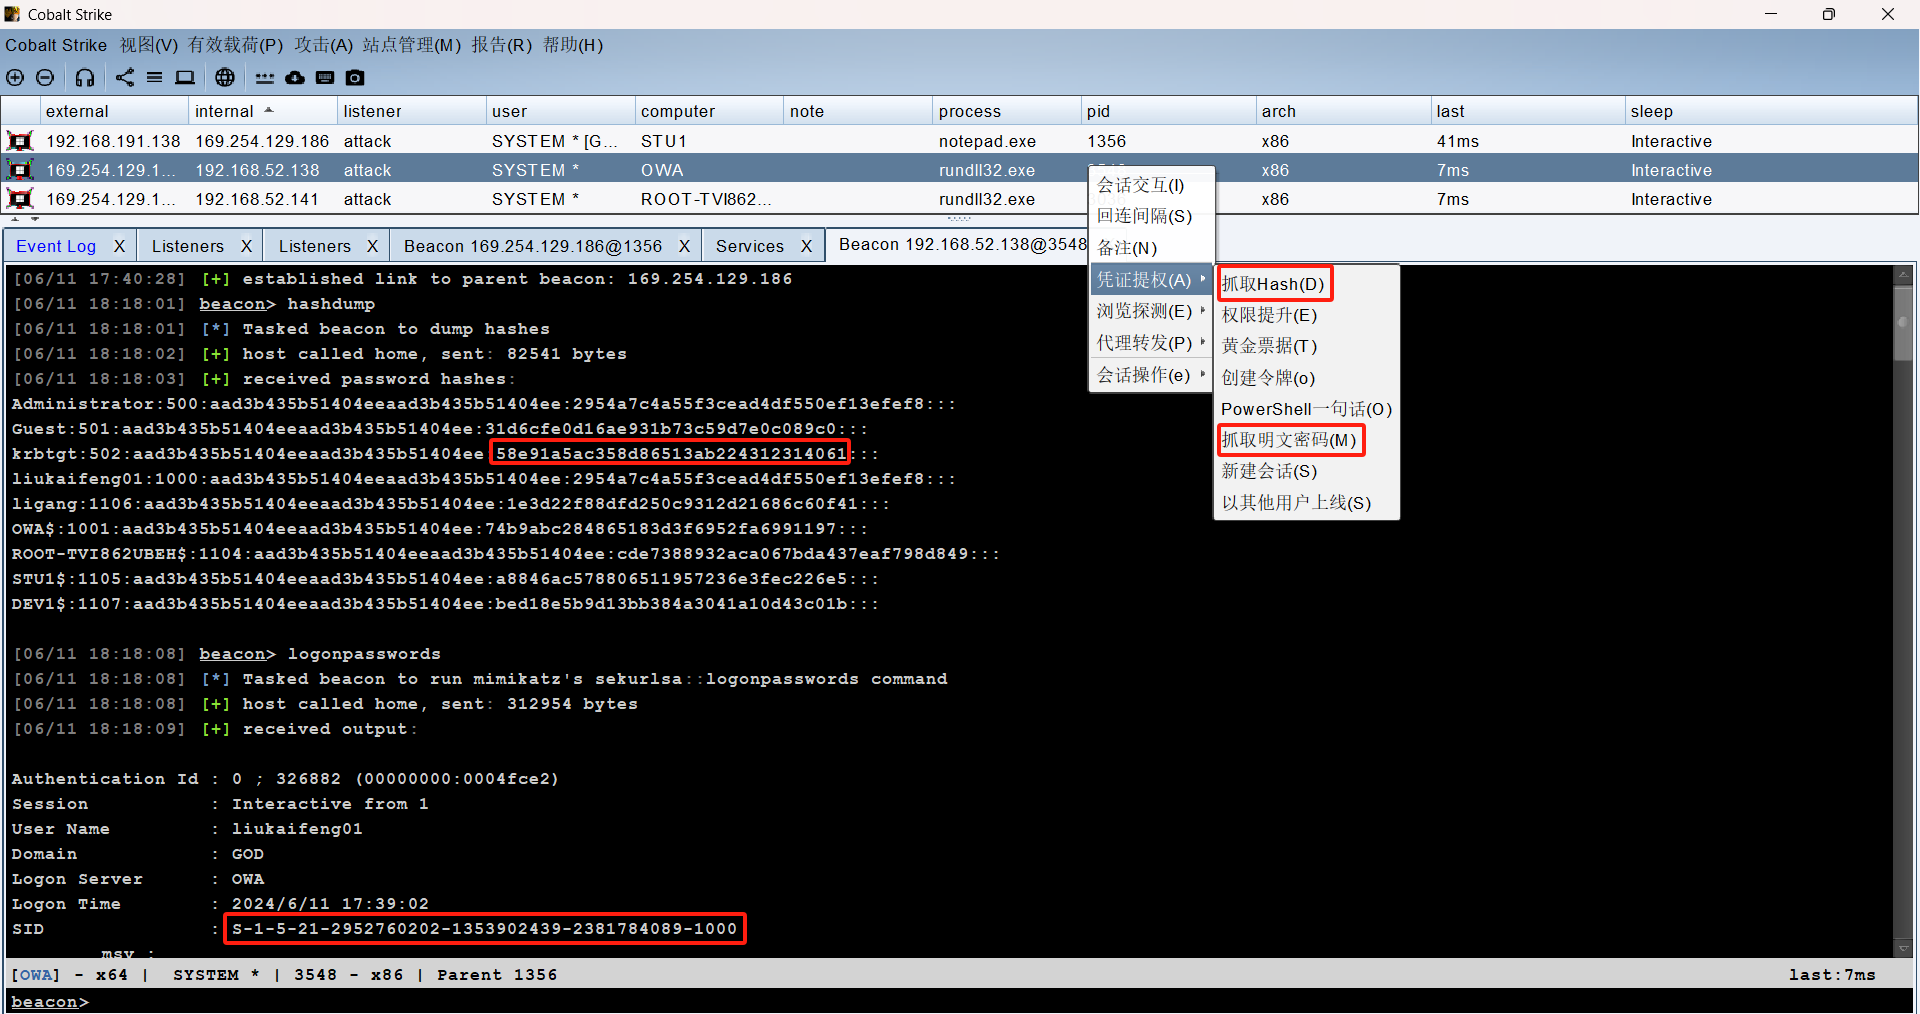Open the 攻击(A) menu
This screenshot has height=1014, width=1920.
324,45
